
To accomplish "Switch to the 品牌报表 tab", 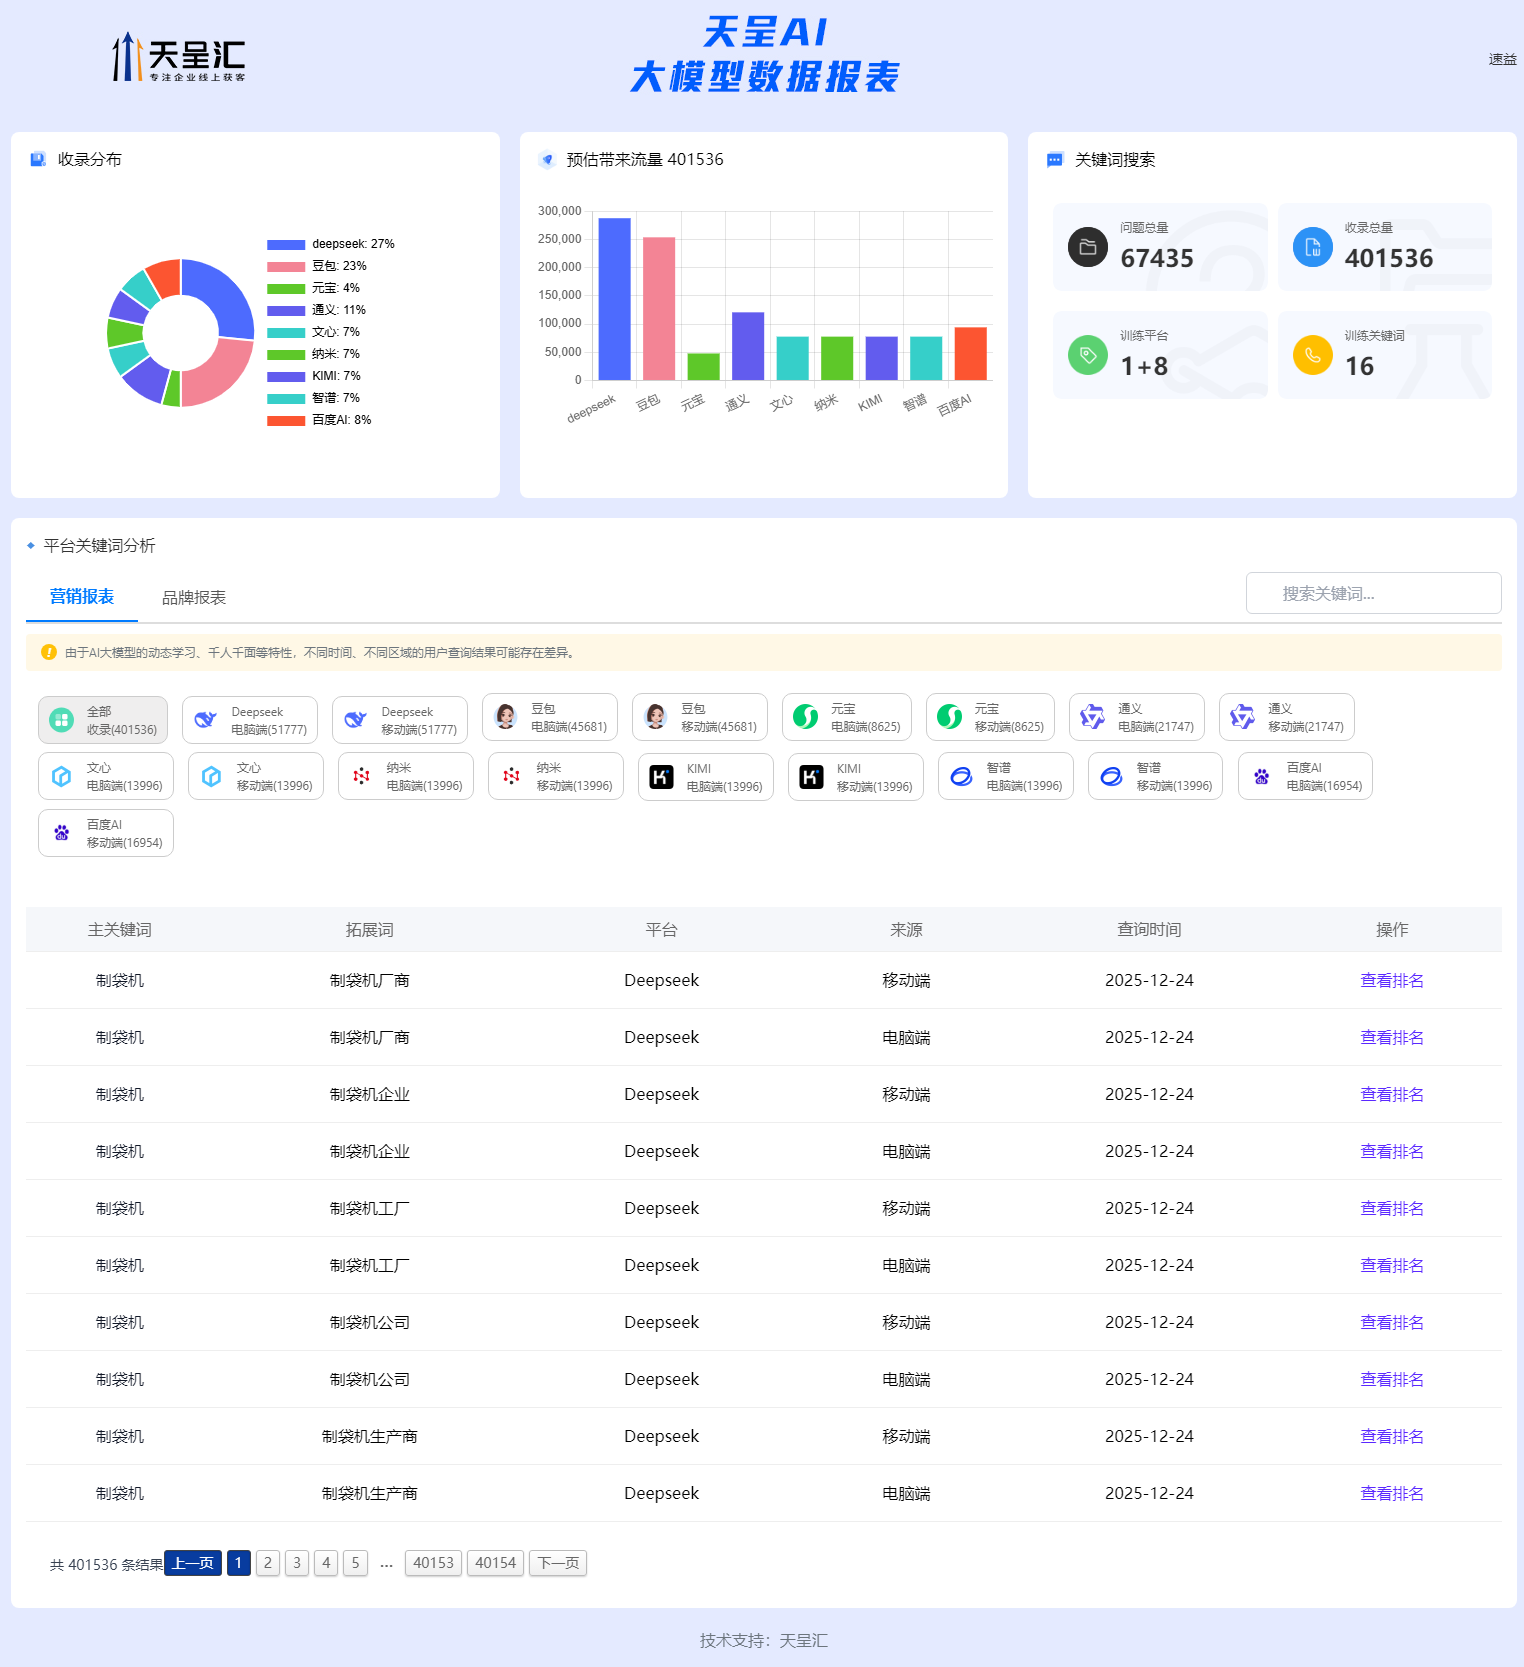I will [x=194, y=598].
